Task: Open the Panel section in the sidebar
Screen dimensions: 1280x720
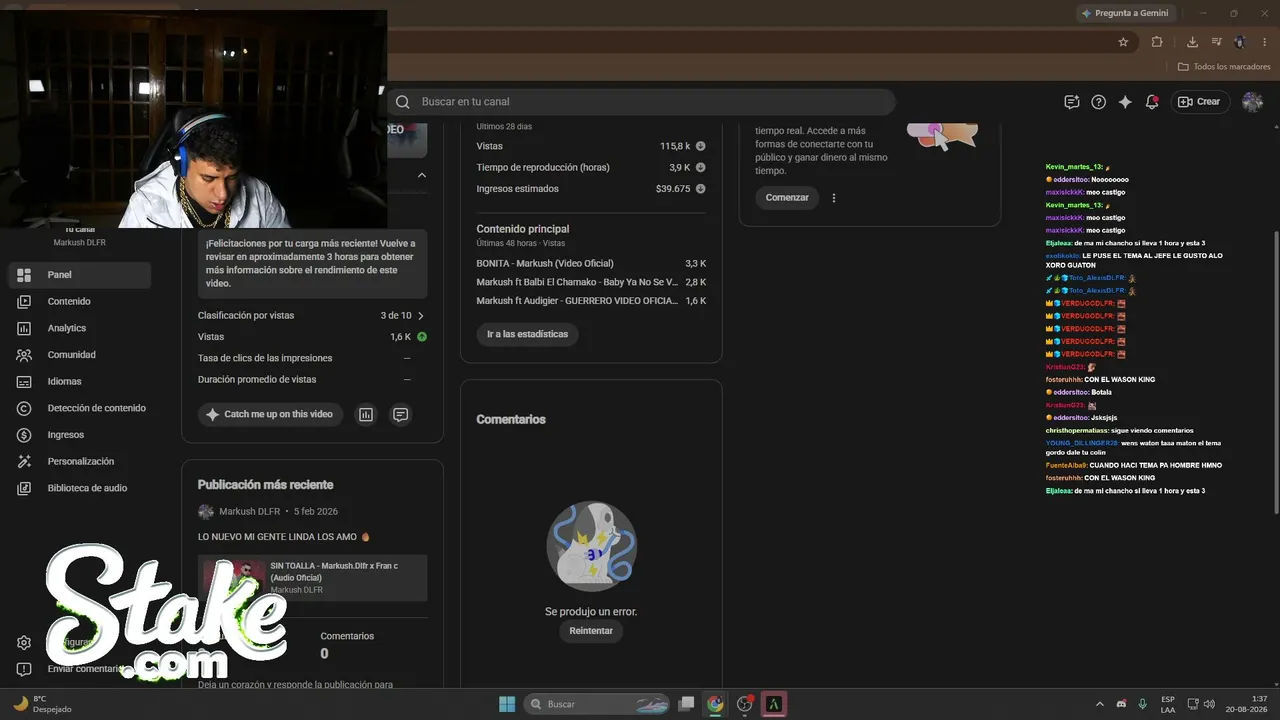Action: pos(79,275)
